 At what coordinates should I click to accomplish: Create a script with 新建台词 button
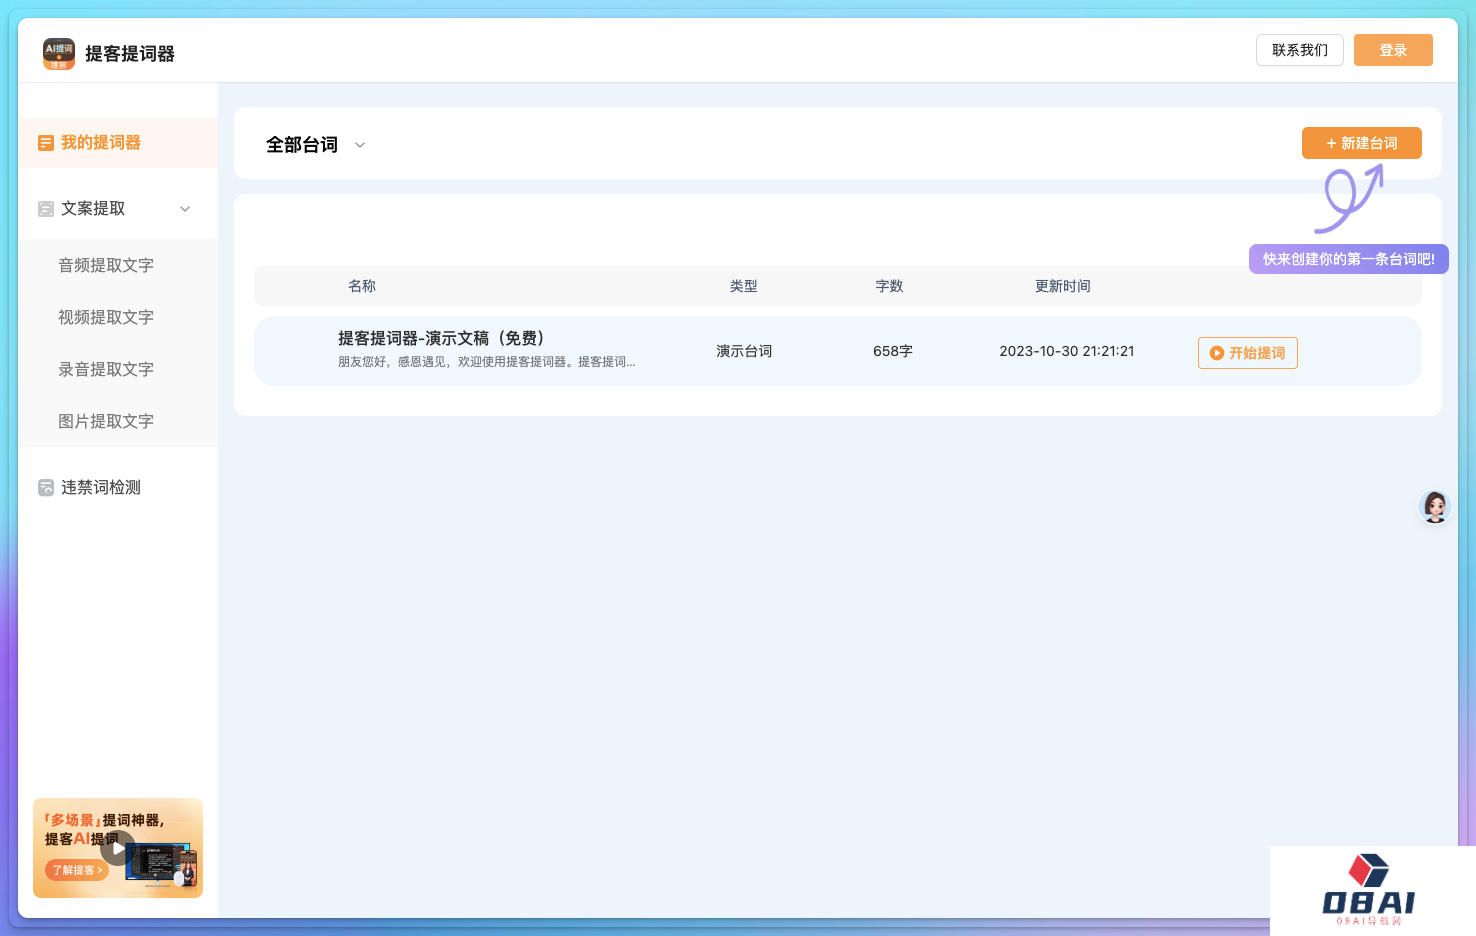pyautogui.click(x=1361, y=143)
